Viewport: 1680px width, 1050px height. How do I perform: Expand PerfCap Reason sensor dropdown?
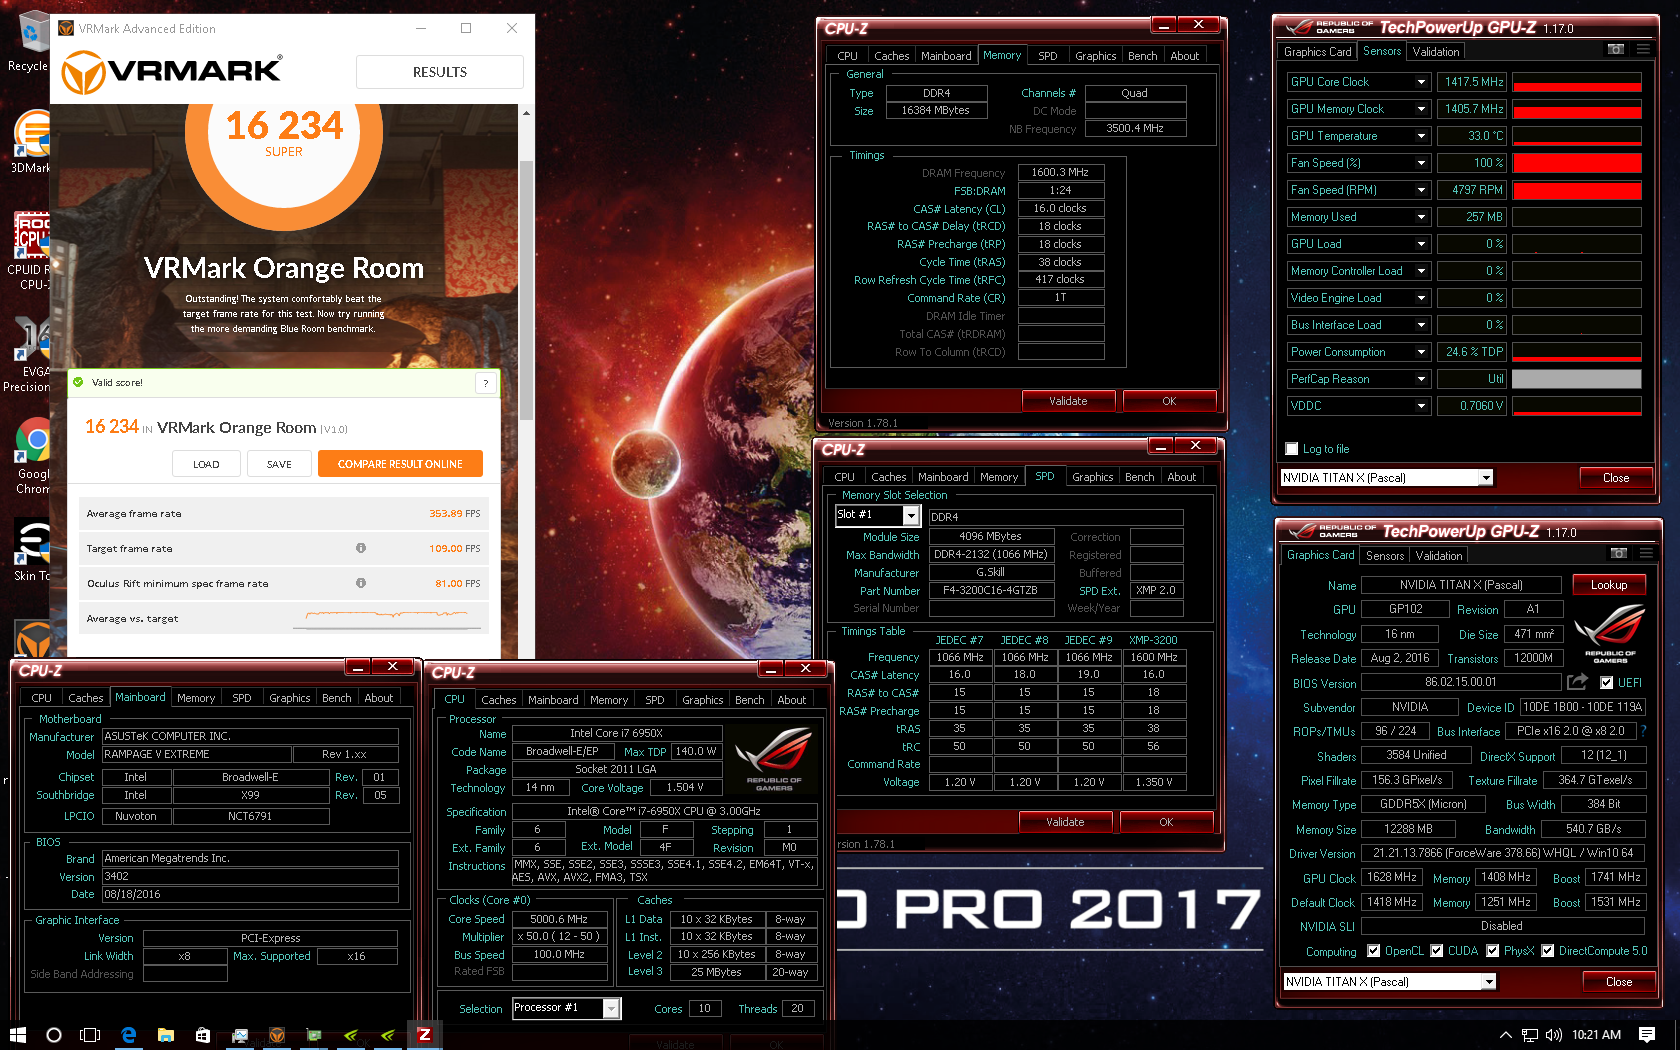point(1421,379)
